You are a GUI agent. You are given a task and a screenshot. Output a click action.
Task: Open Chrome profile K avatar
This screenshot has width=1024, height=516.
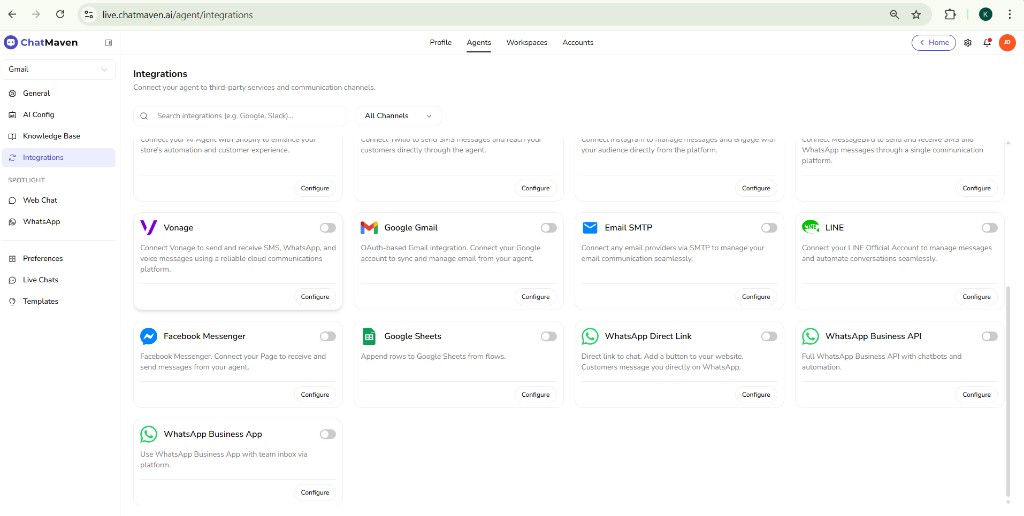point(985,14)
